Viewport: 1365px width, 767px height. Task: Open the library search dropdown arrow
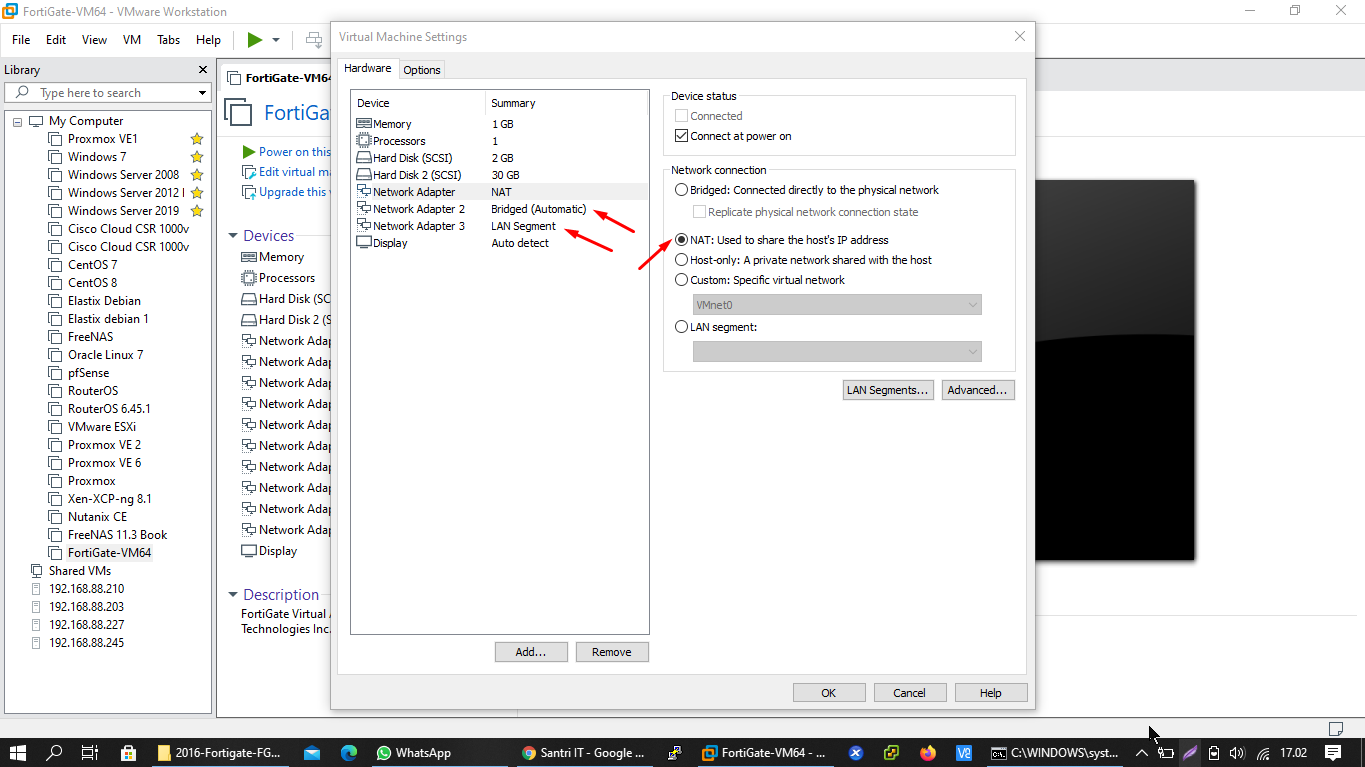tap(202, 93)
